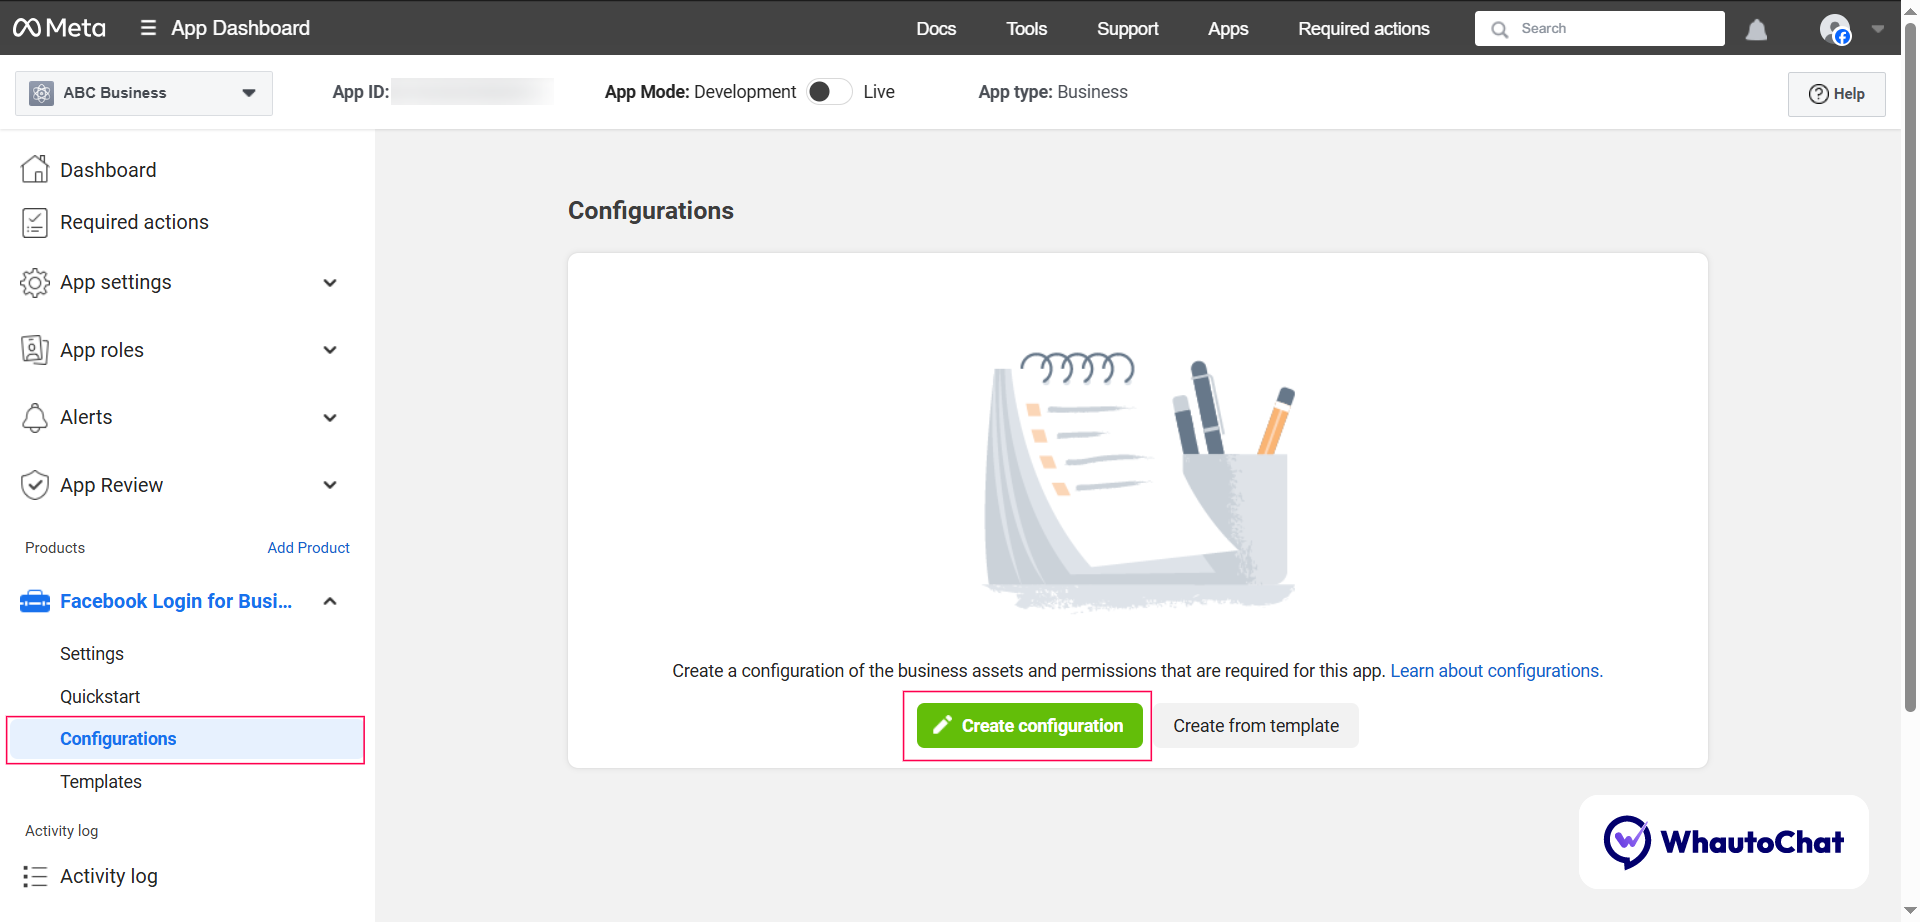This screenshot has width=1920, height=922.
Task: Click the Help button
Action: (1836, 93)
